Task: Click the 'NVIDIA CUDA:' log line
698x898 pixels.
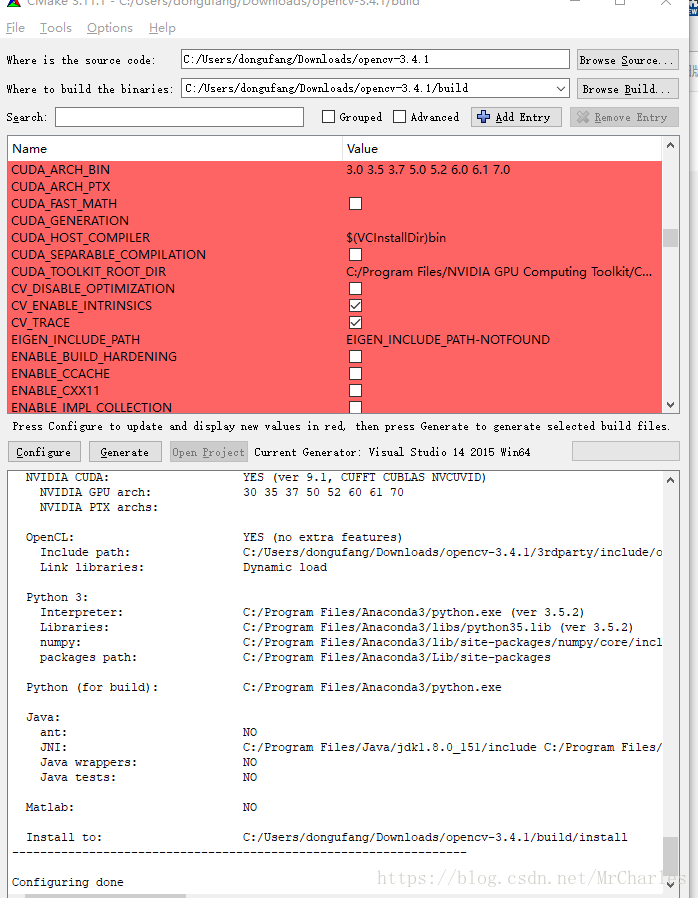Action: pos(255,477)
